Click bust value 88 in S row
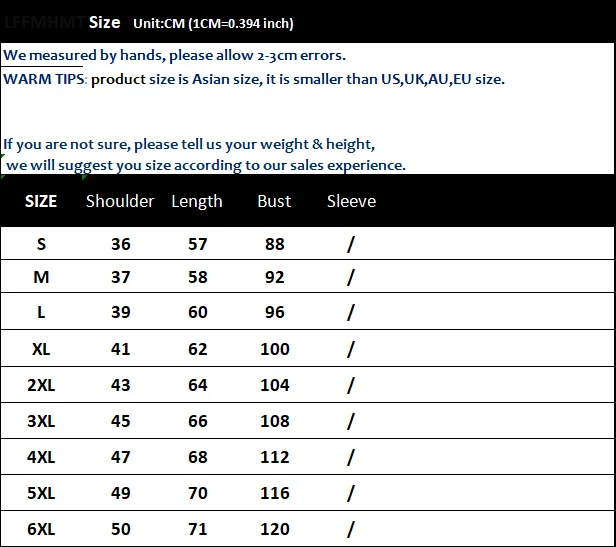Screen dimensions: 616x547 [275, 244]
